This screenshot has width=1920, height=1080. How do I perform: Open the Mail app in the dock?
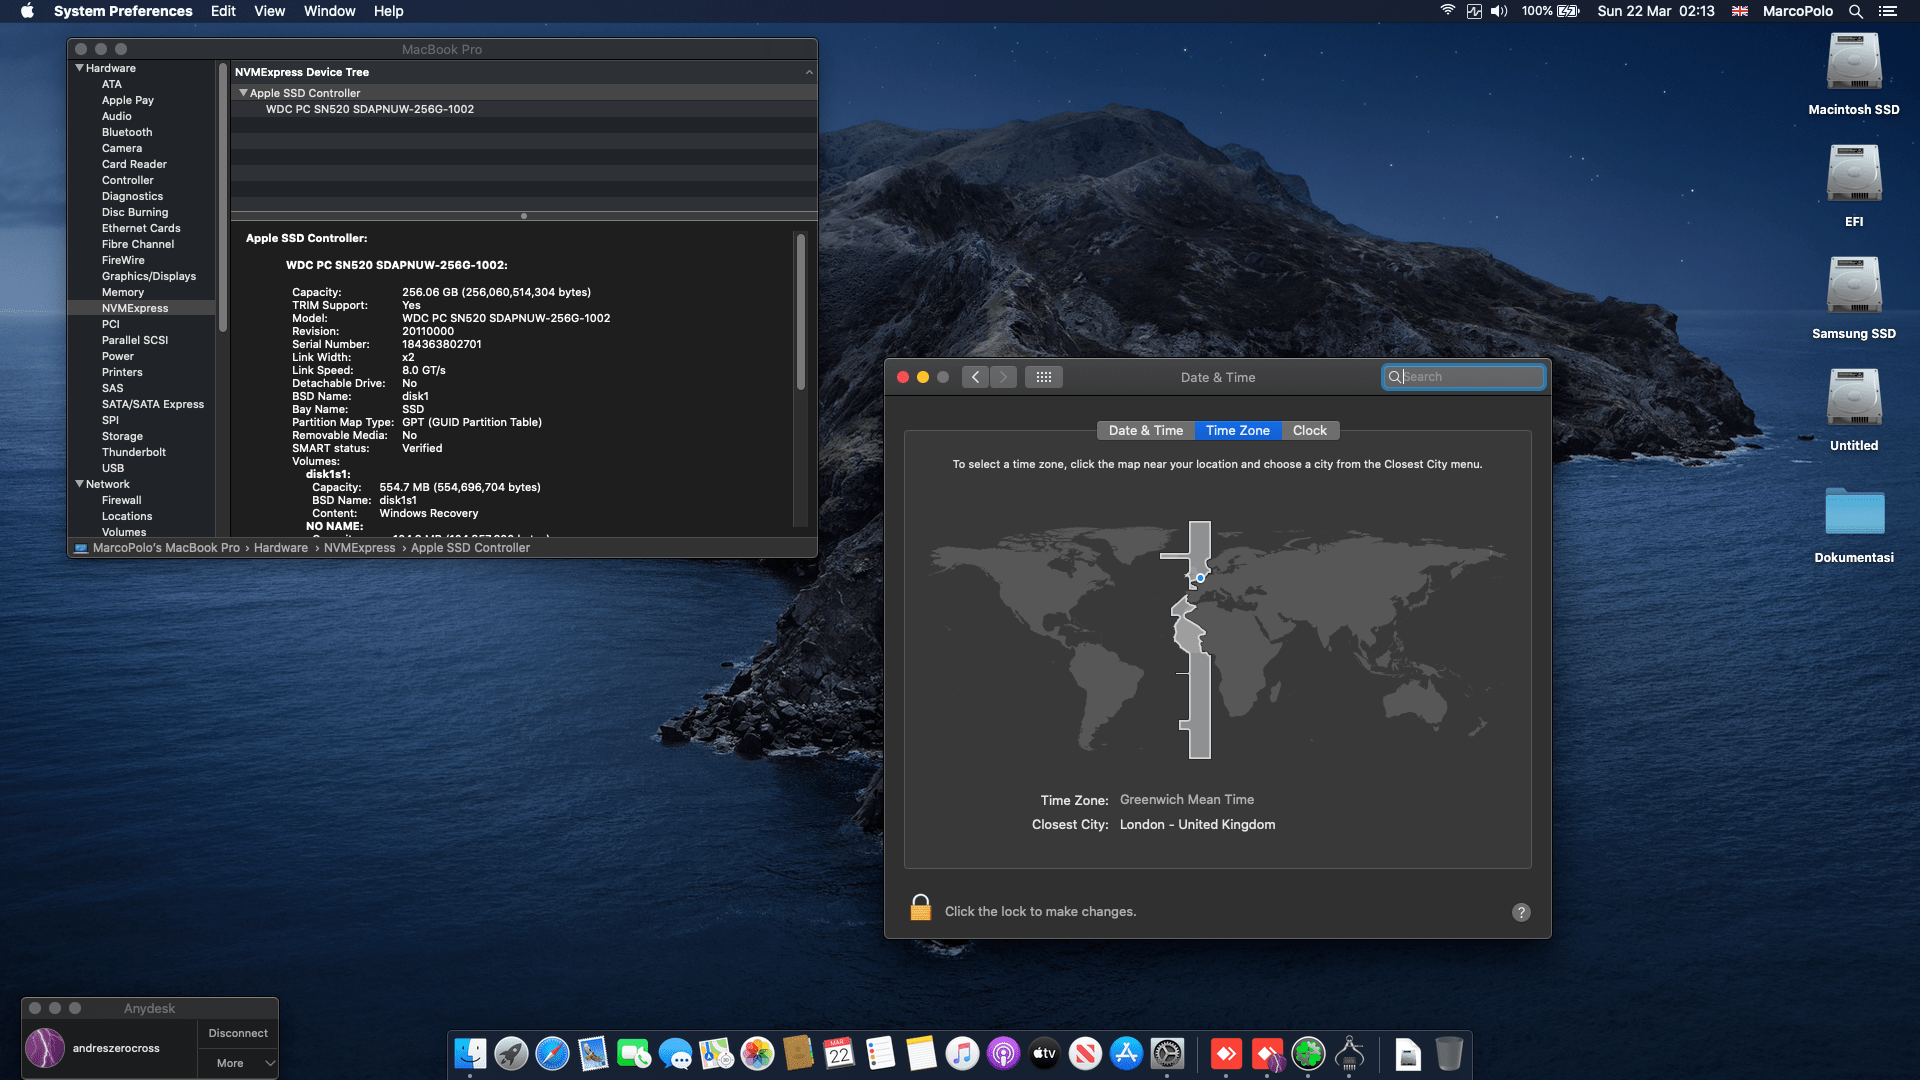point(593,1053)
